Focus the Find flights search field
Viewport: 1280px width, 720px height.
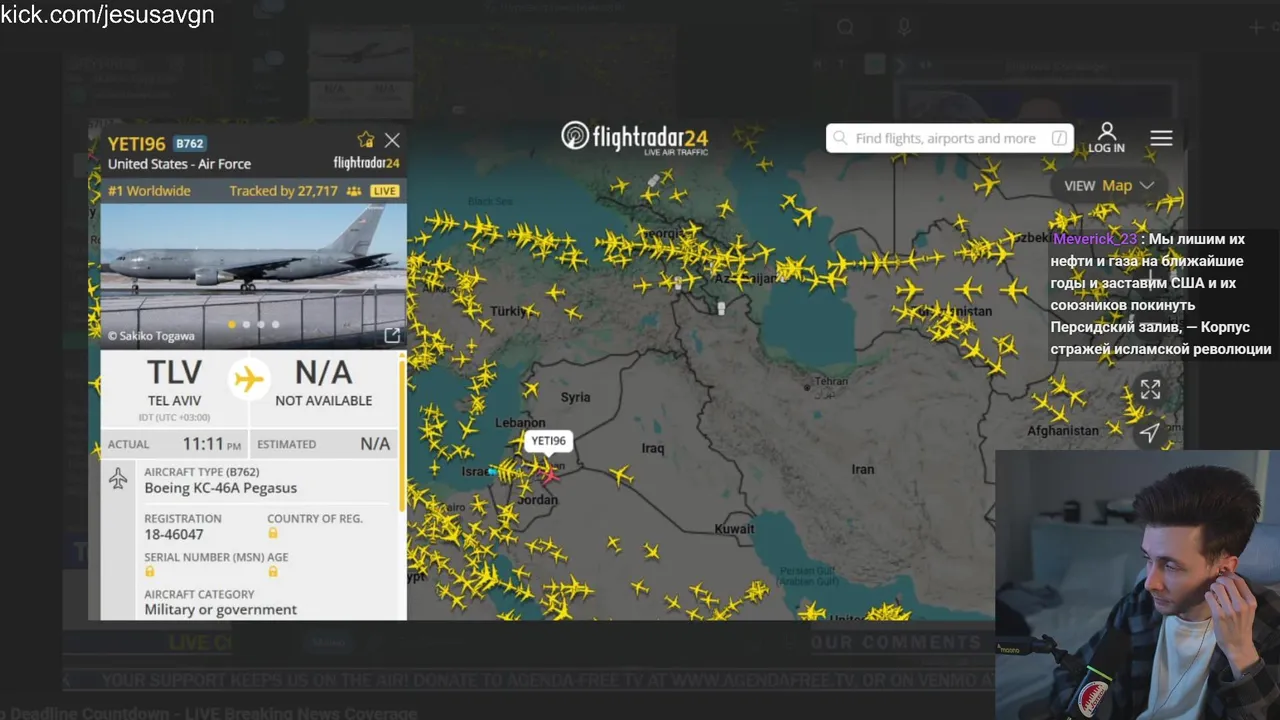(x=949, y=138)
